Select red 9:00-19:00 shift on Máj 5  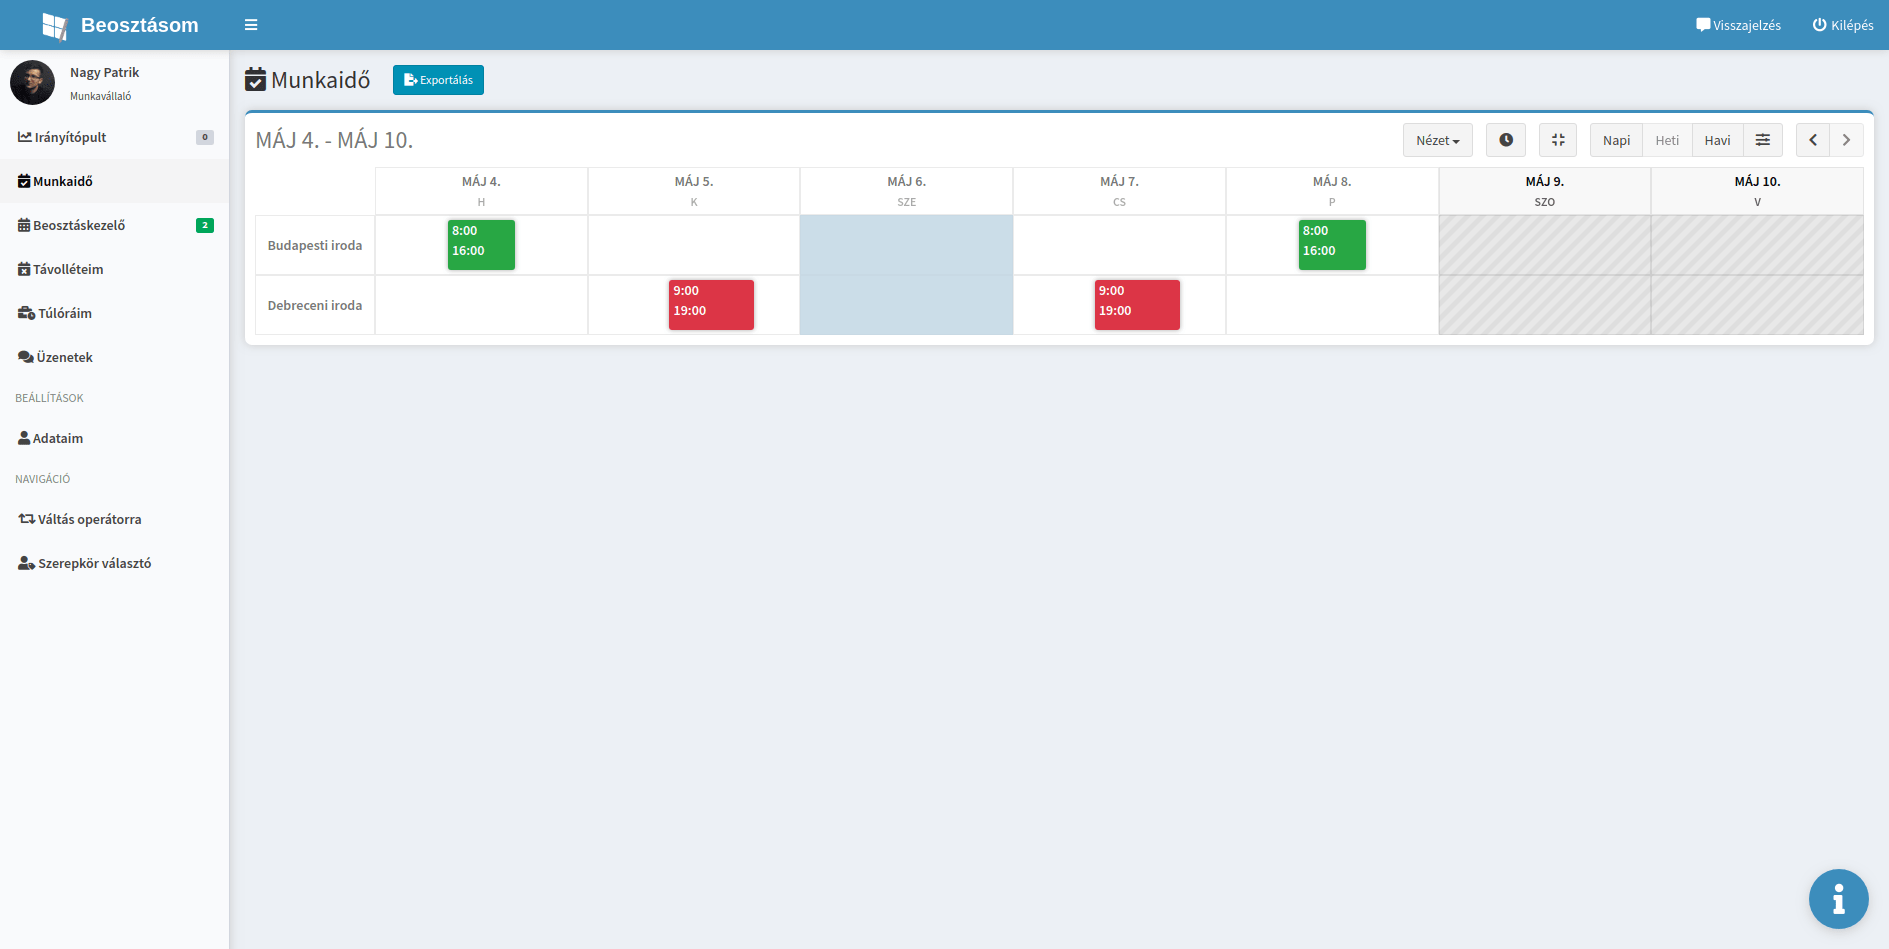pyautogui.click(x=711, y=305)
